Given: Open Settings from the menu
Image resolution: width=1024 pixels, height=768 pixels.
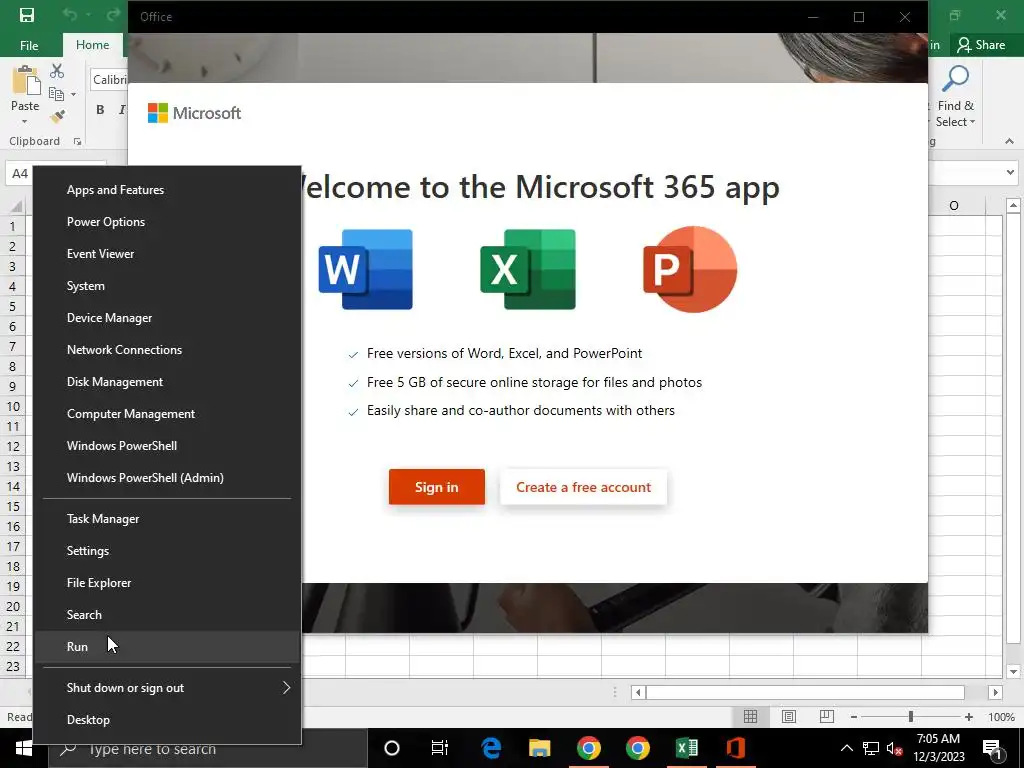Looking at the screenshot, I should pos(167,551).
